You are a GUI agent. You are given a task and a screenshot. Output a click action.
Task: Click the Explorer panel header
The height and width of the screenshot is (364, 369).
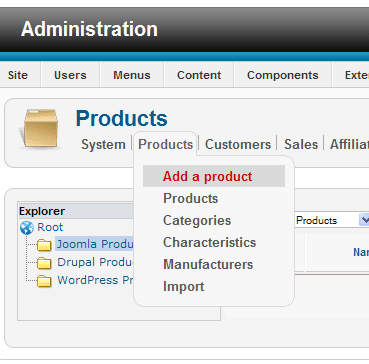77,211
